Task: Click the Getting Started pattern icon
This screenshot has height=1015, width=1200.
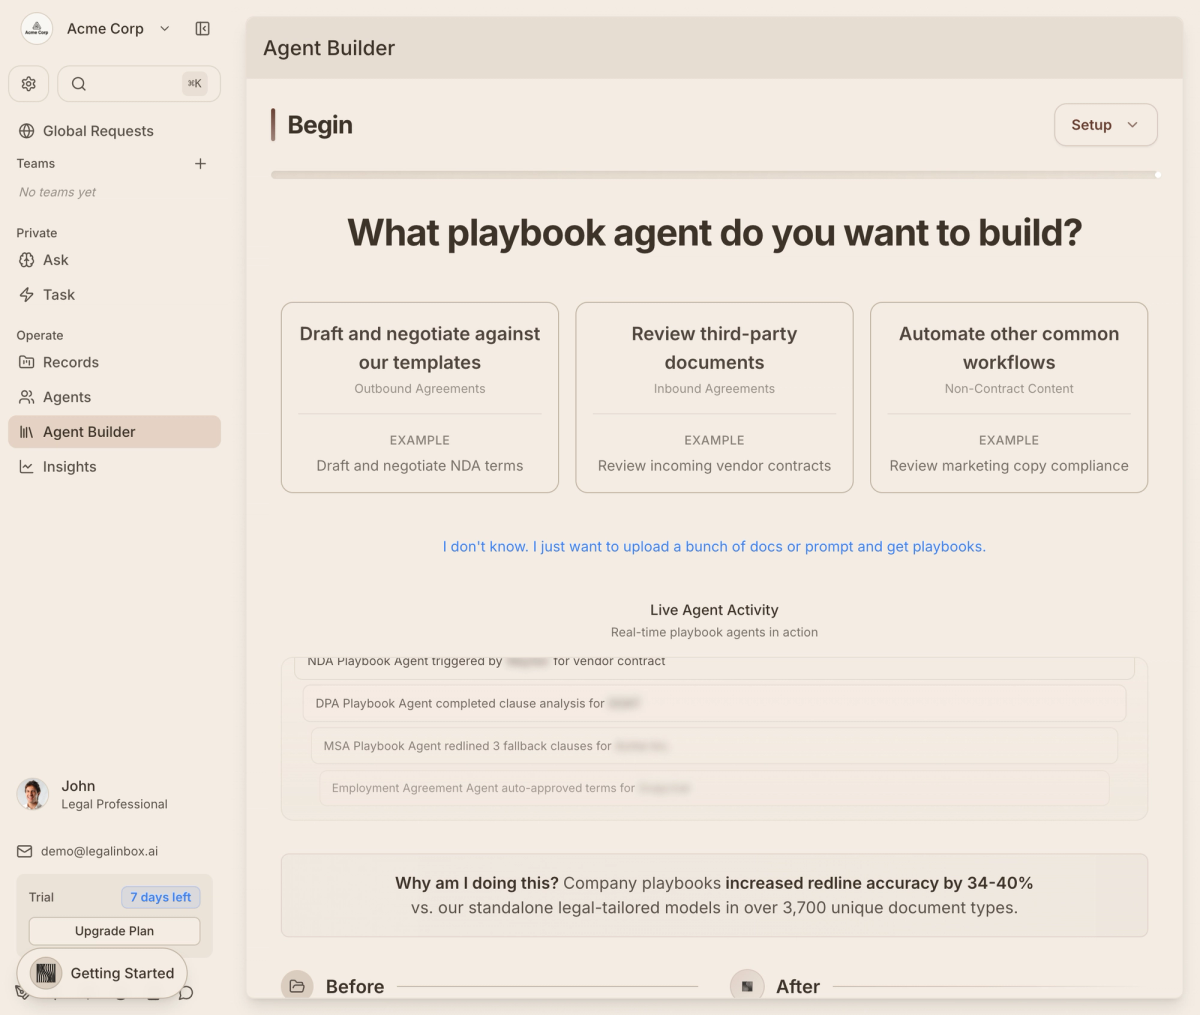Action: 46,973
